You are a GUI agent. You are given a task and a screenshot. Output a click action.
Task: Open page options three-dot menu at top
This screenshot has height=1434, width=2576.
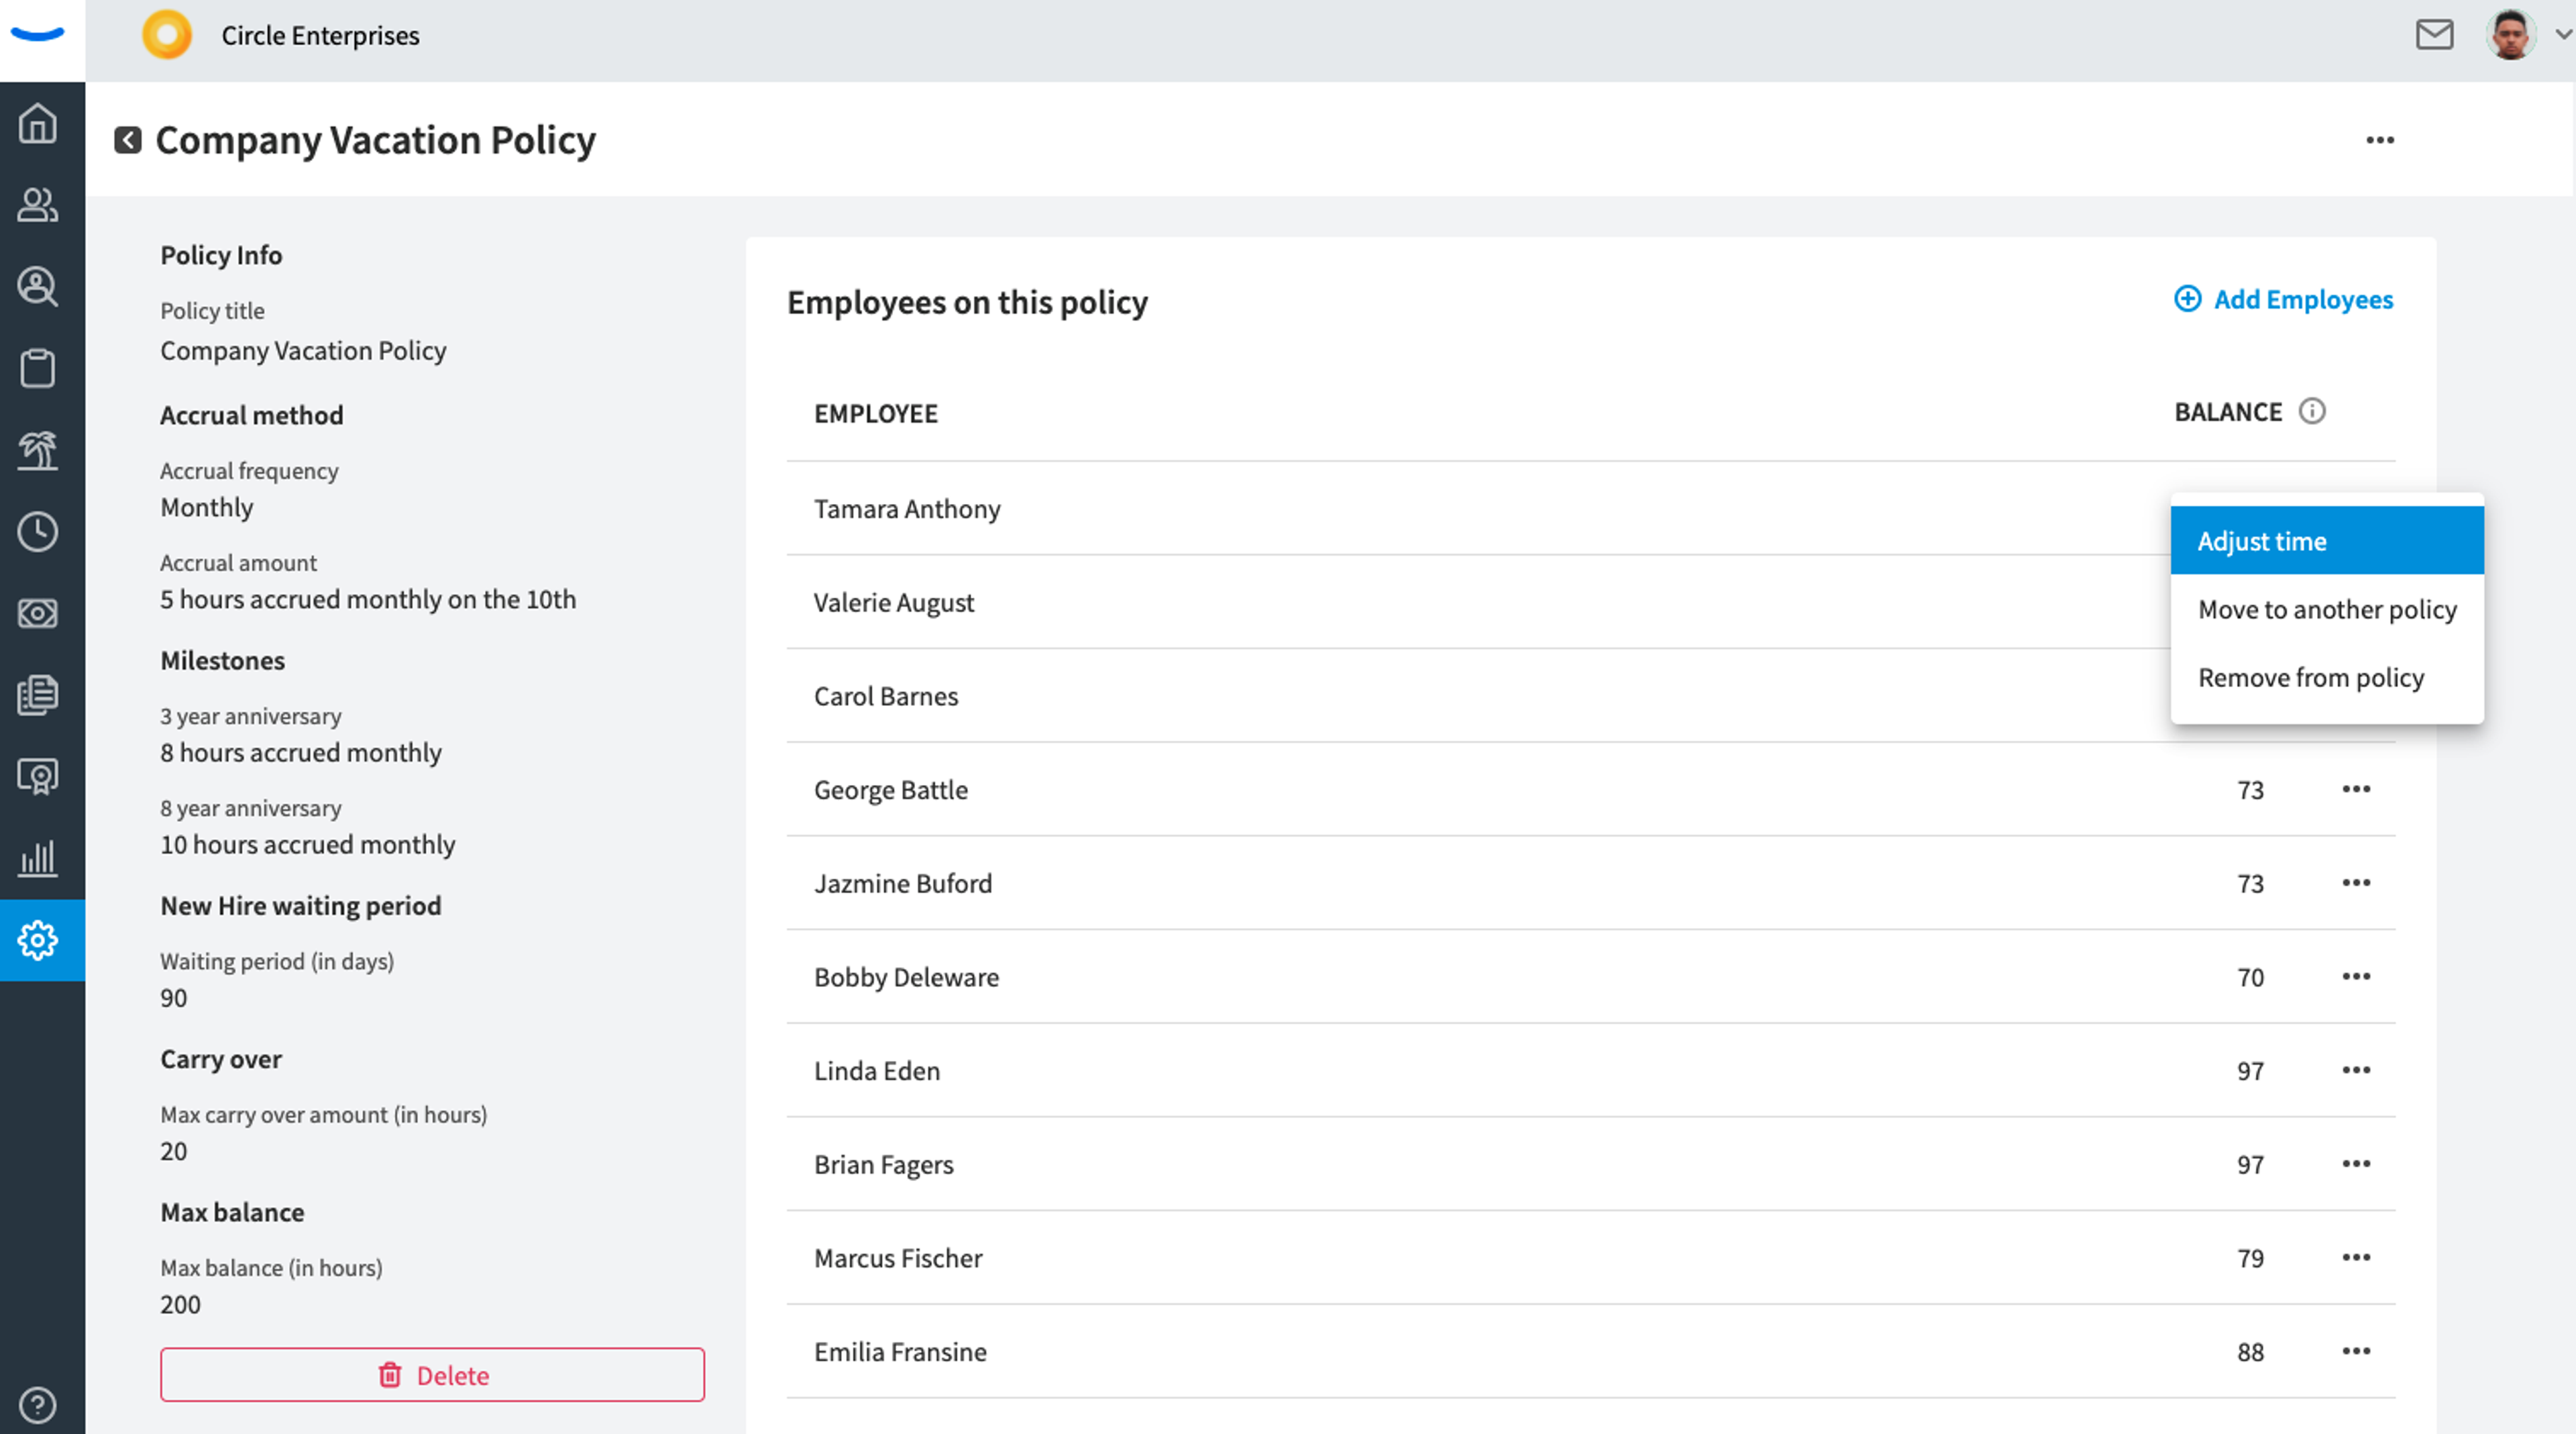point(2380,140)
